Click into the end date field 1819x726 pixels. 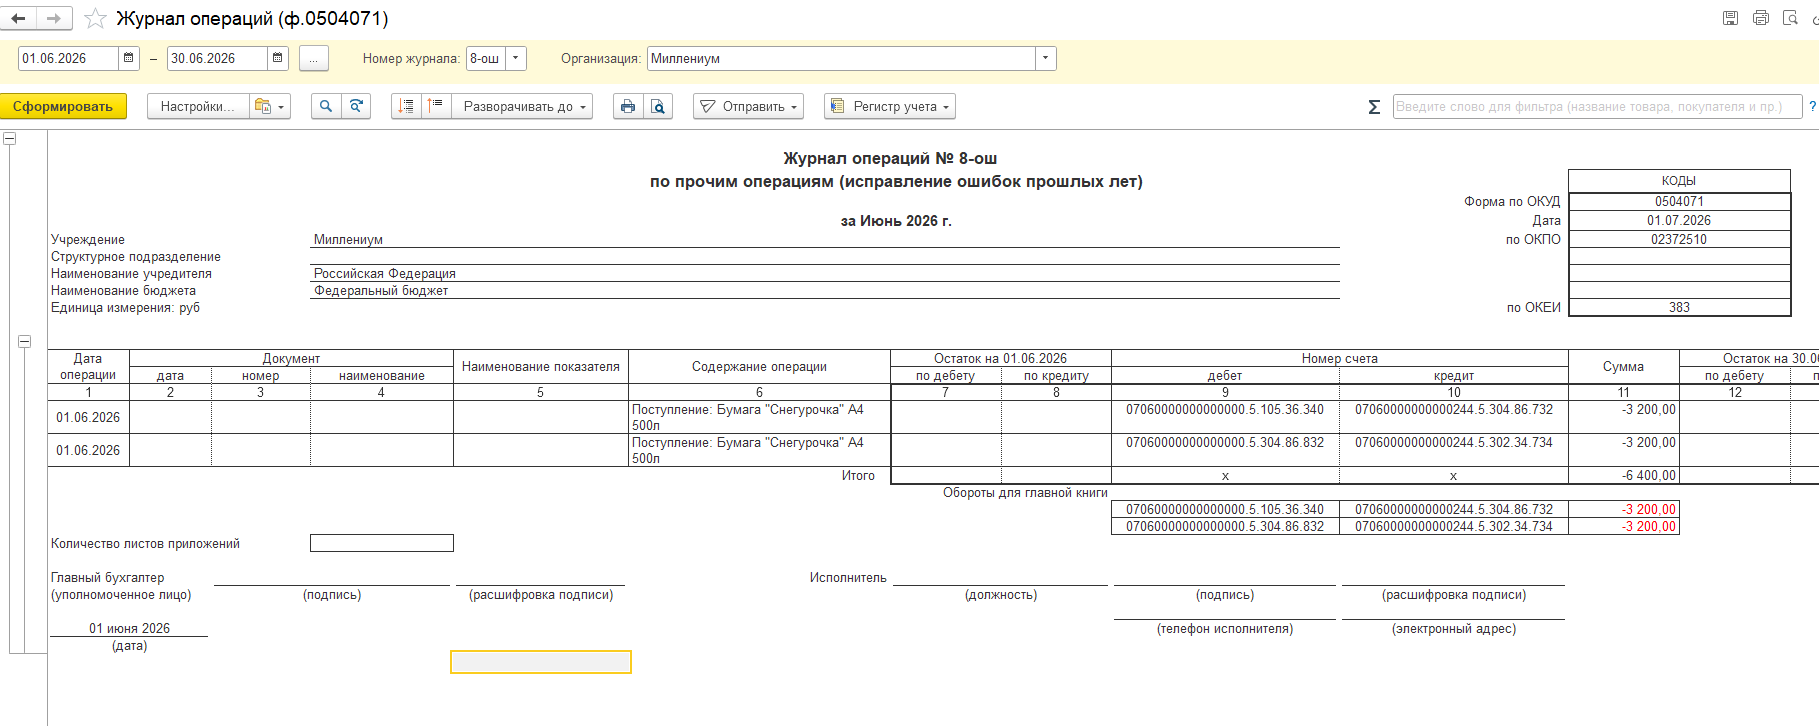pos(218,58)
